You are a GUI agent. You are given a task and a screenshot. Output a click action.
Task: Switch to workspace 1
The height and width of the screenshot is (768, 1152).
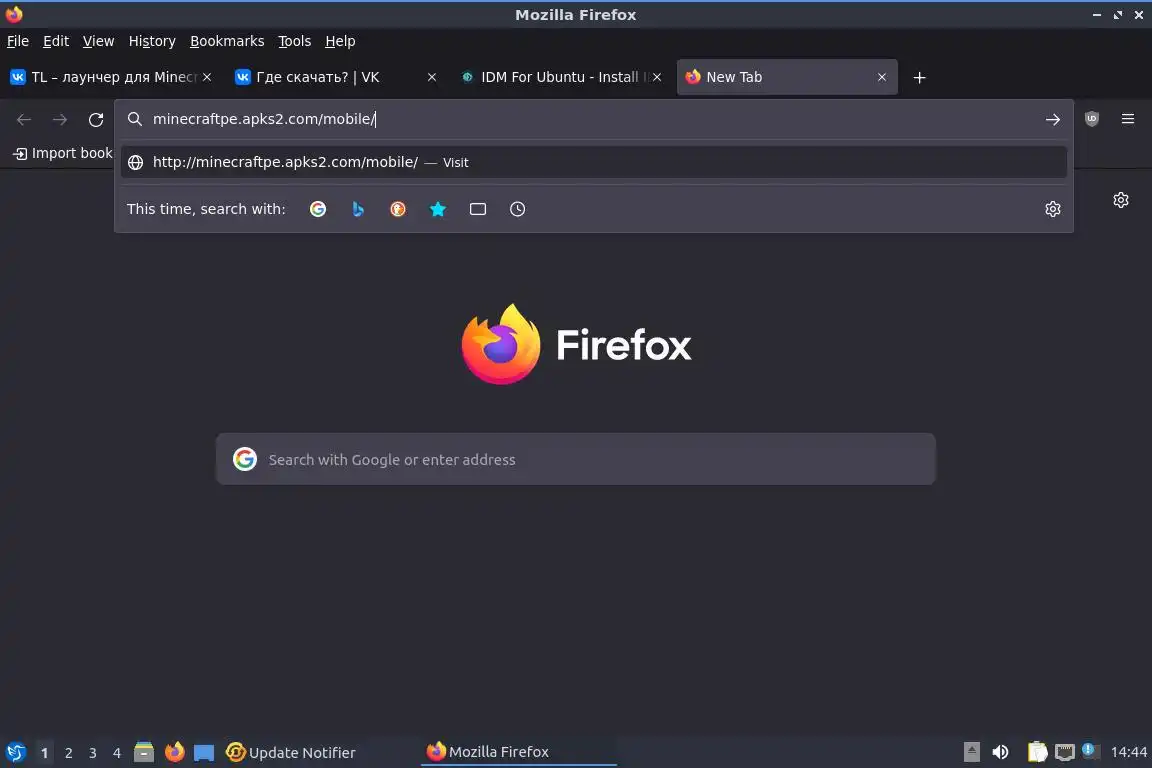(44, 753)
